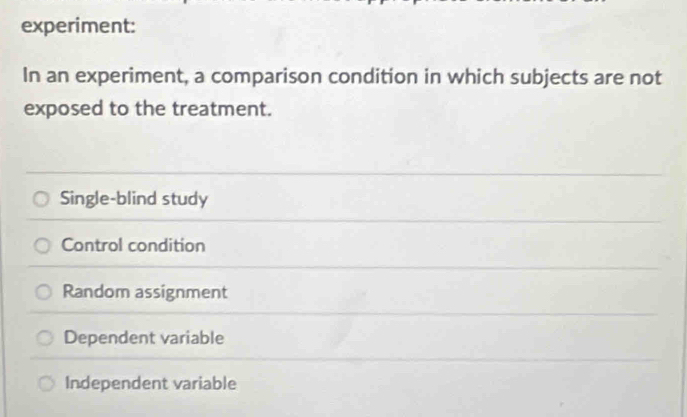The height and width of the screenshot is (417, 687).
Task: Click the 'Random assignment' answer label
Action: click(x=145, y=292)
